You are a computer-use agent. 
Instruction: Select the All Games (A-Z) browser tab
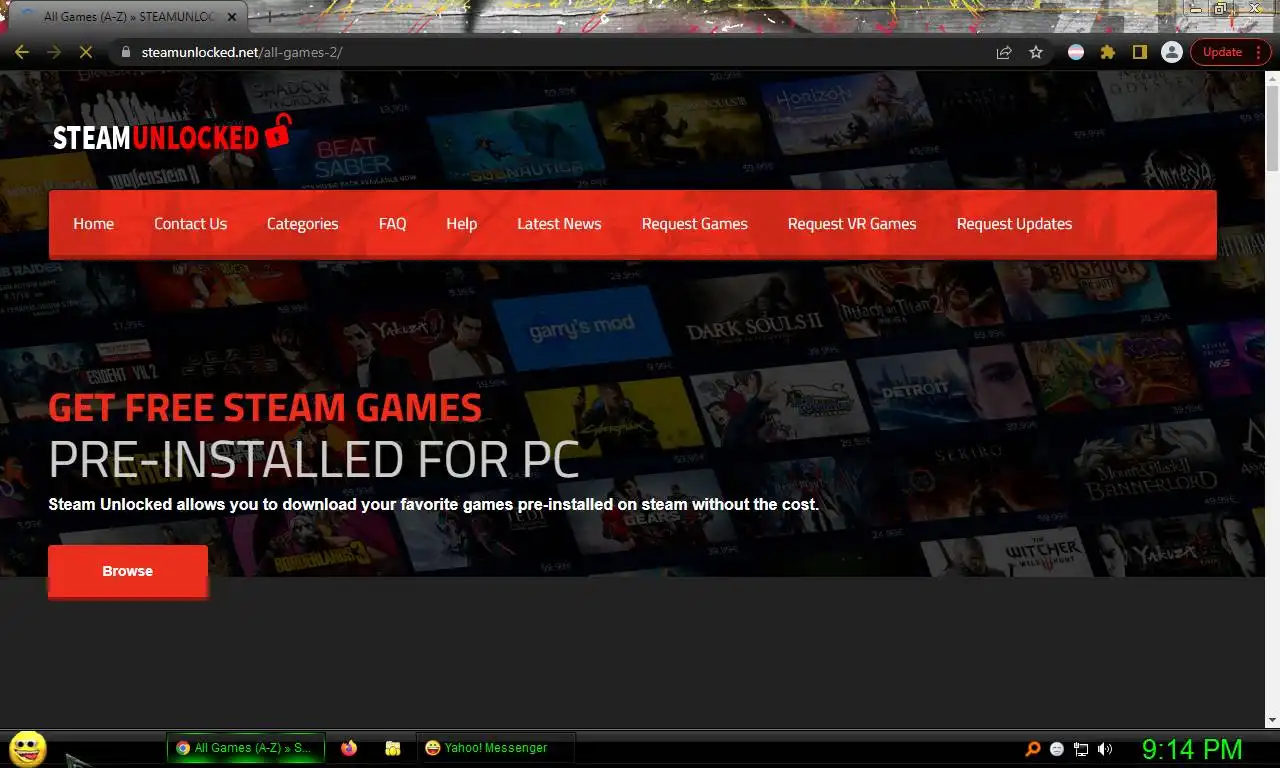[128, 17]
